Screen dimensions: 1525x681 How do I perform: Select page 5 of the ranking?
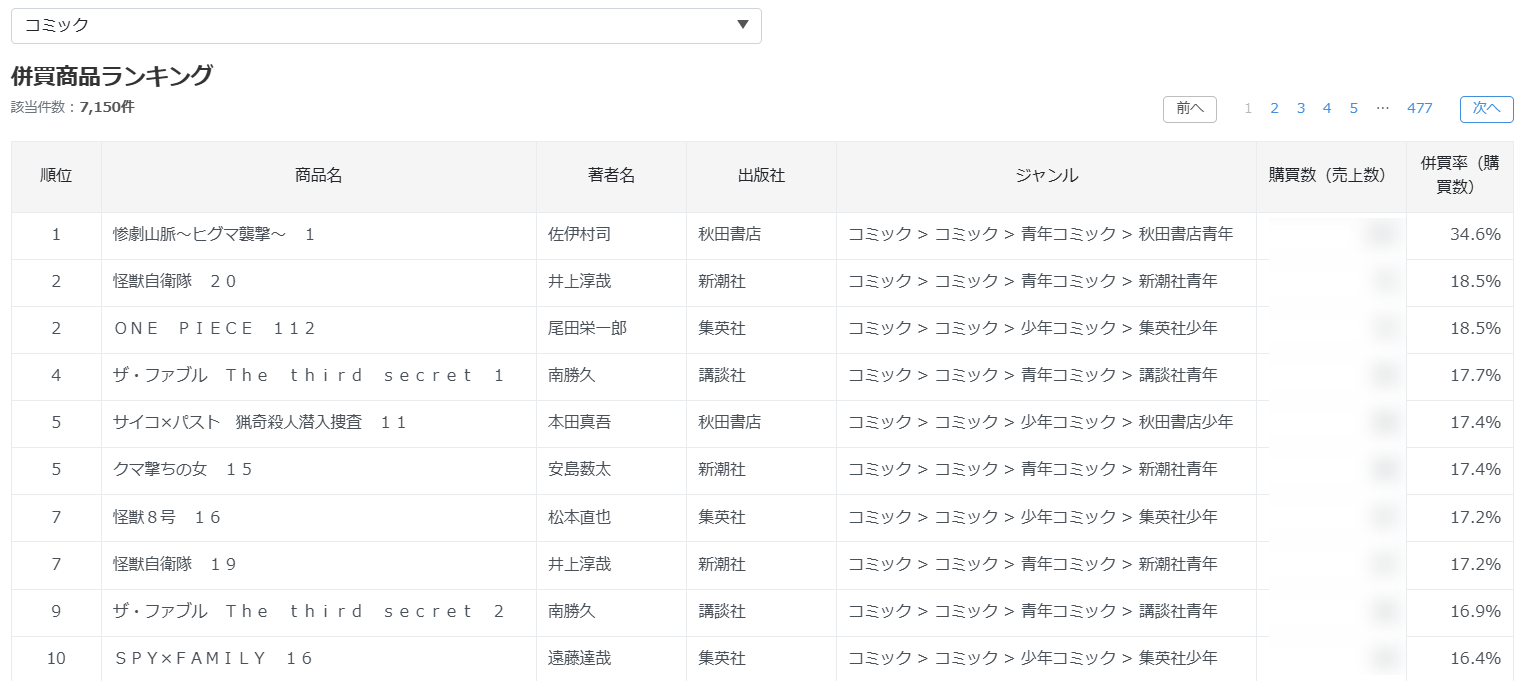coord(1353,108)
